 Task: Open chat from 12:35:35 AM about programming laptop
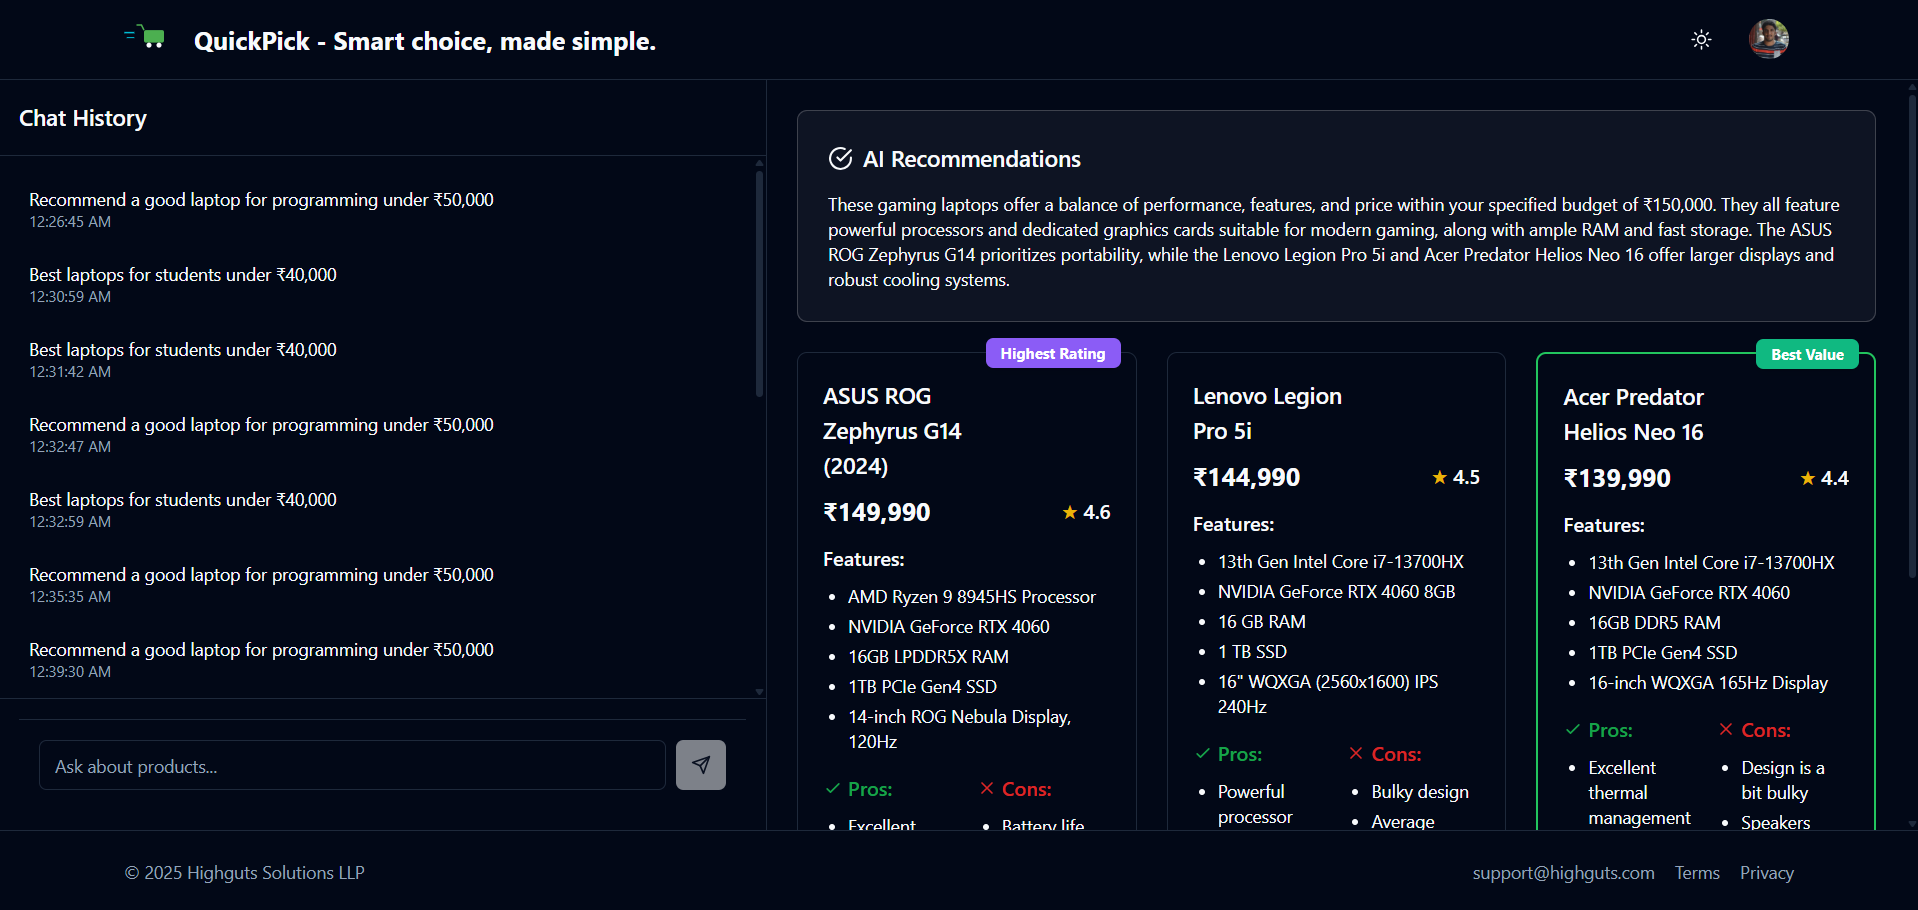261,584
